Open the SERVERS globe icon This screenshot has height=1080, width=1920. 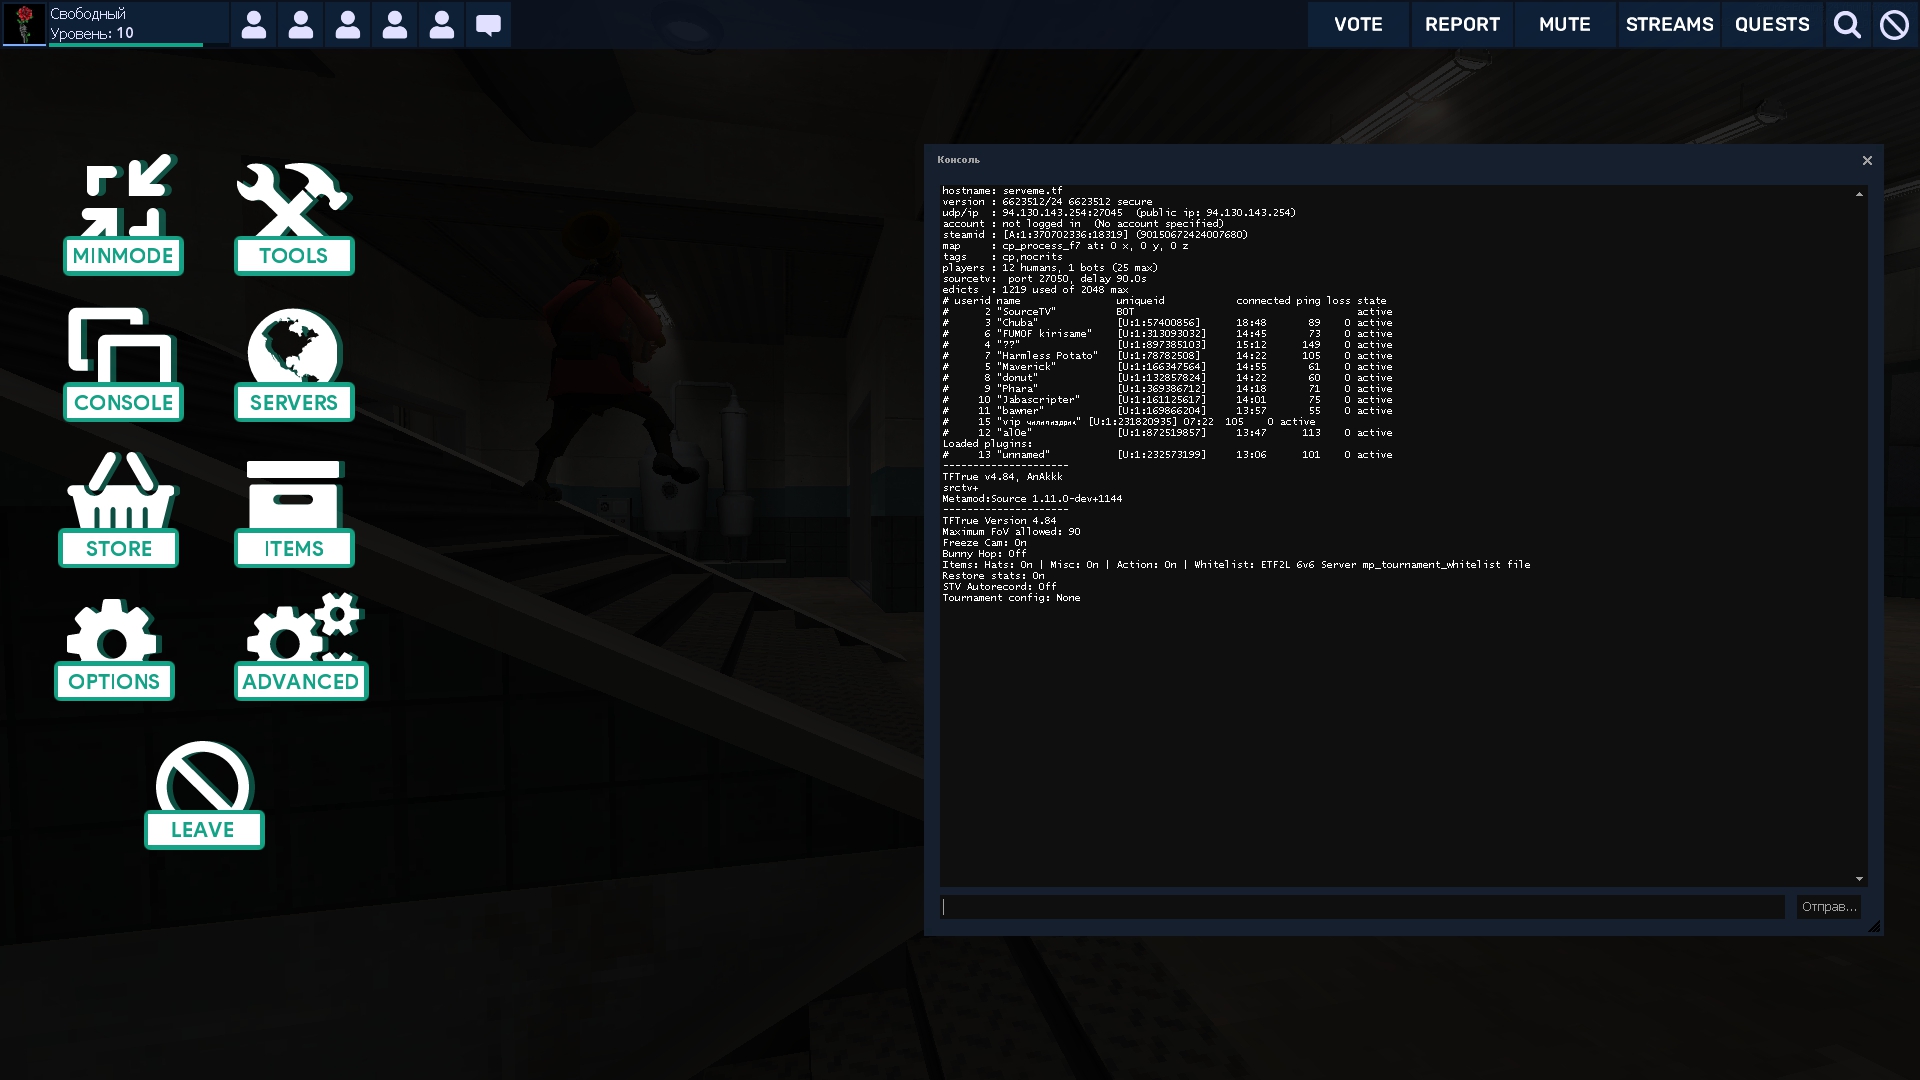click(x=294, y=364)
